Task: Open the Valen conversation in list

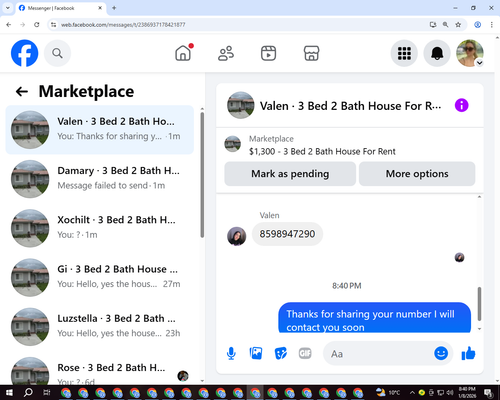Action: (100, 130)
